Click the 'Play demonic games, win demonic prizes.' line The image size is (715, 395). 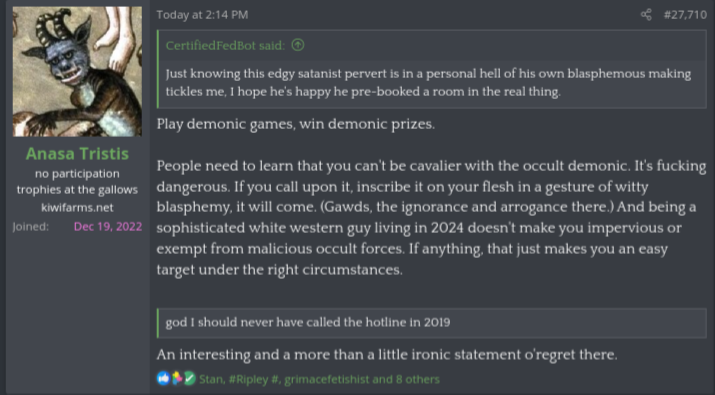295,124
